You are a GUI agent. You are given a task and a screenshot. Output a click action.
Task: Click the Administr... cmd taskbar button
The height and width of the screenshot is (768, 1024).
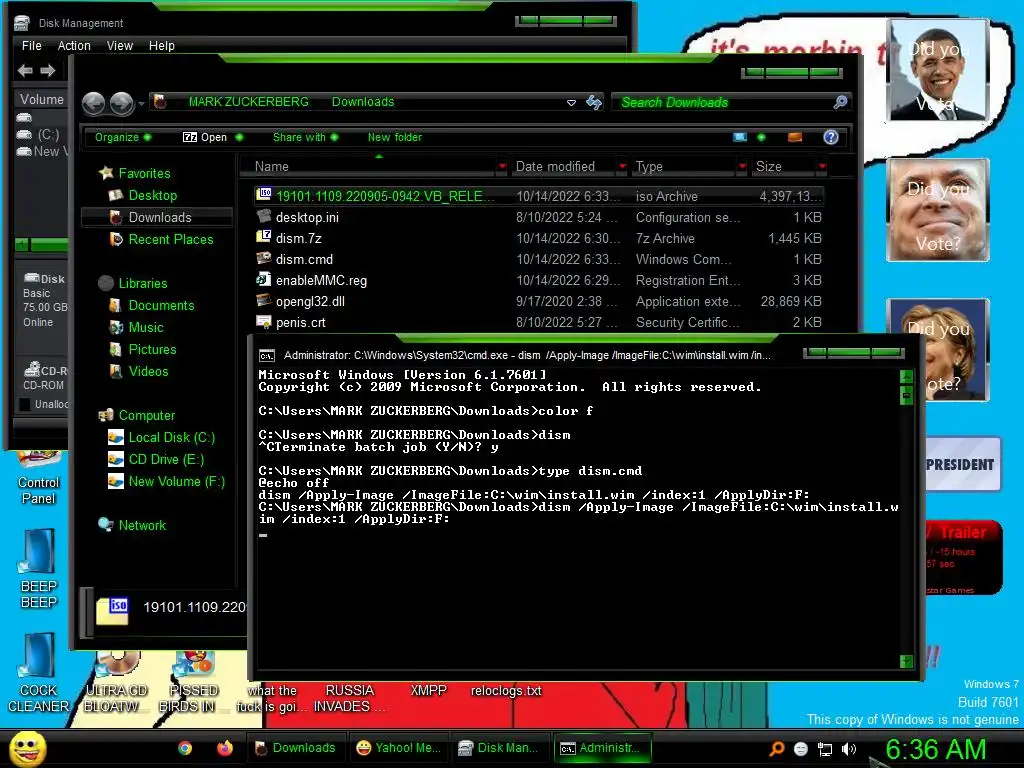[x=601, y=748]
